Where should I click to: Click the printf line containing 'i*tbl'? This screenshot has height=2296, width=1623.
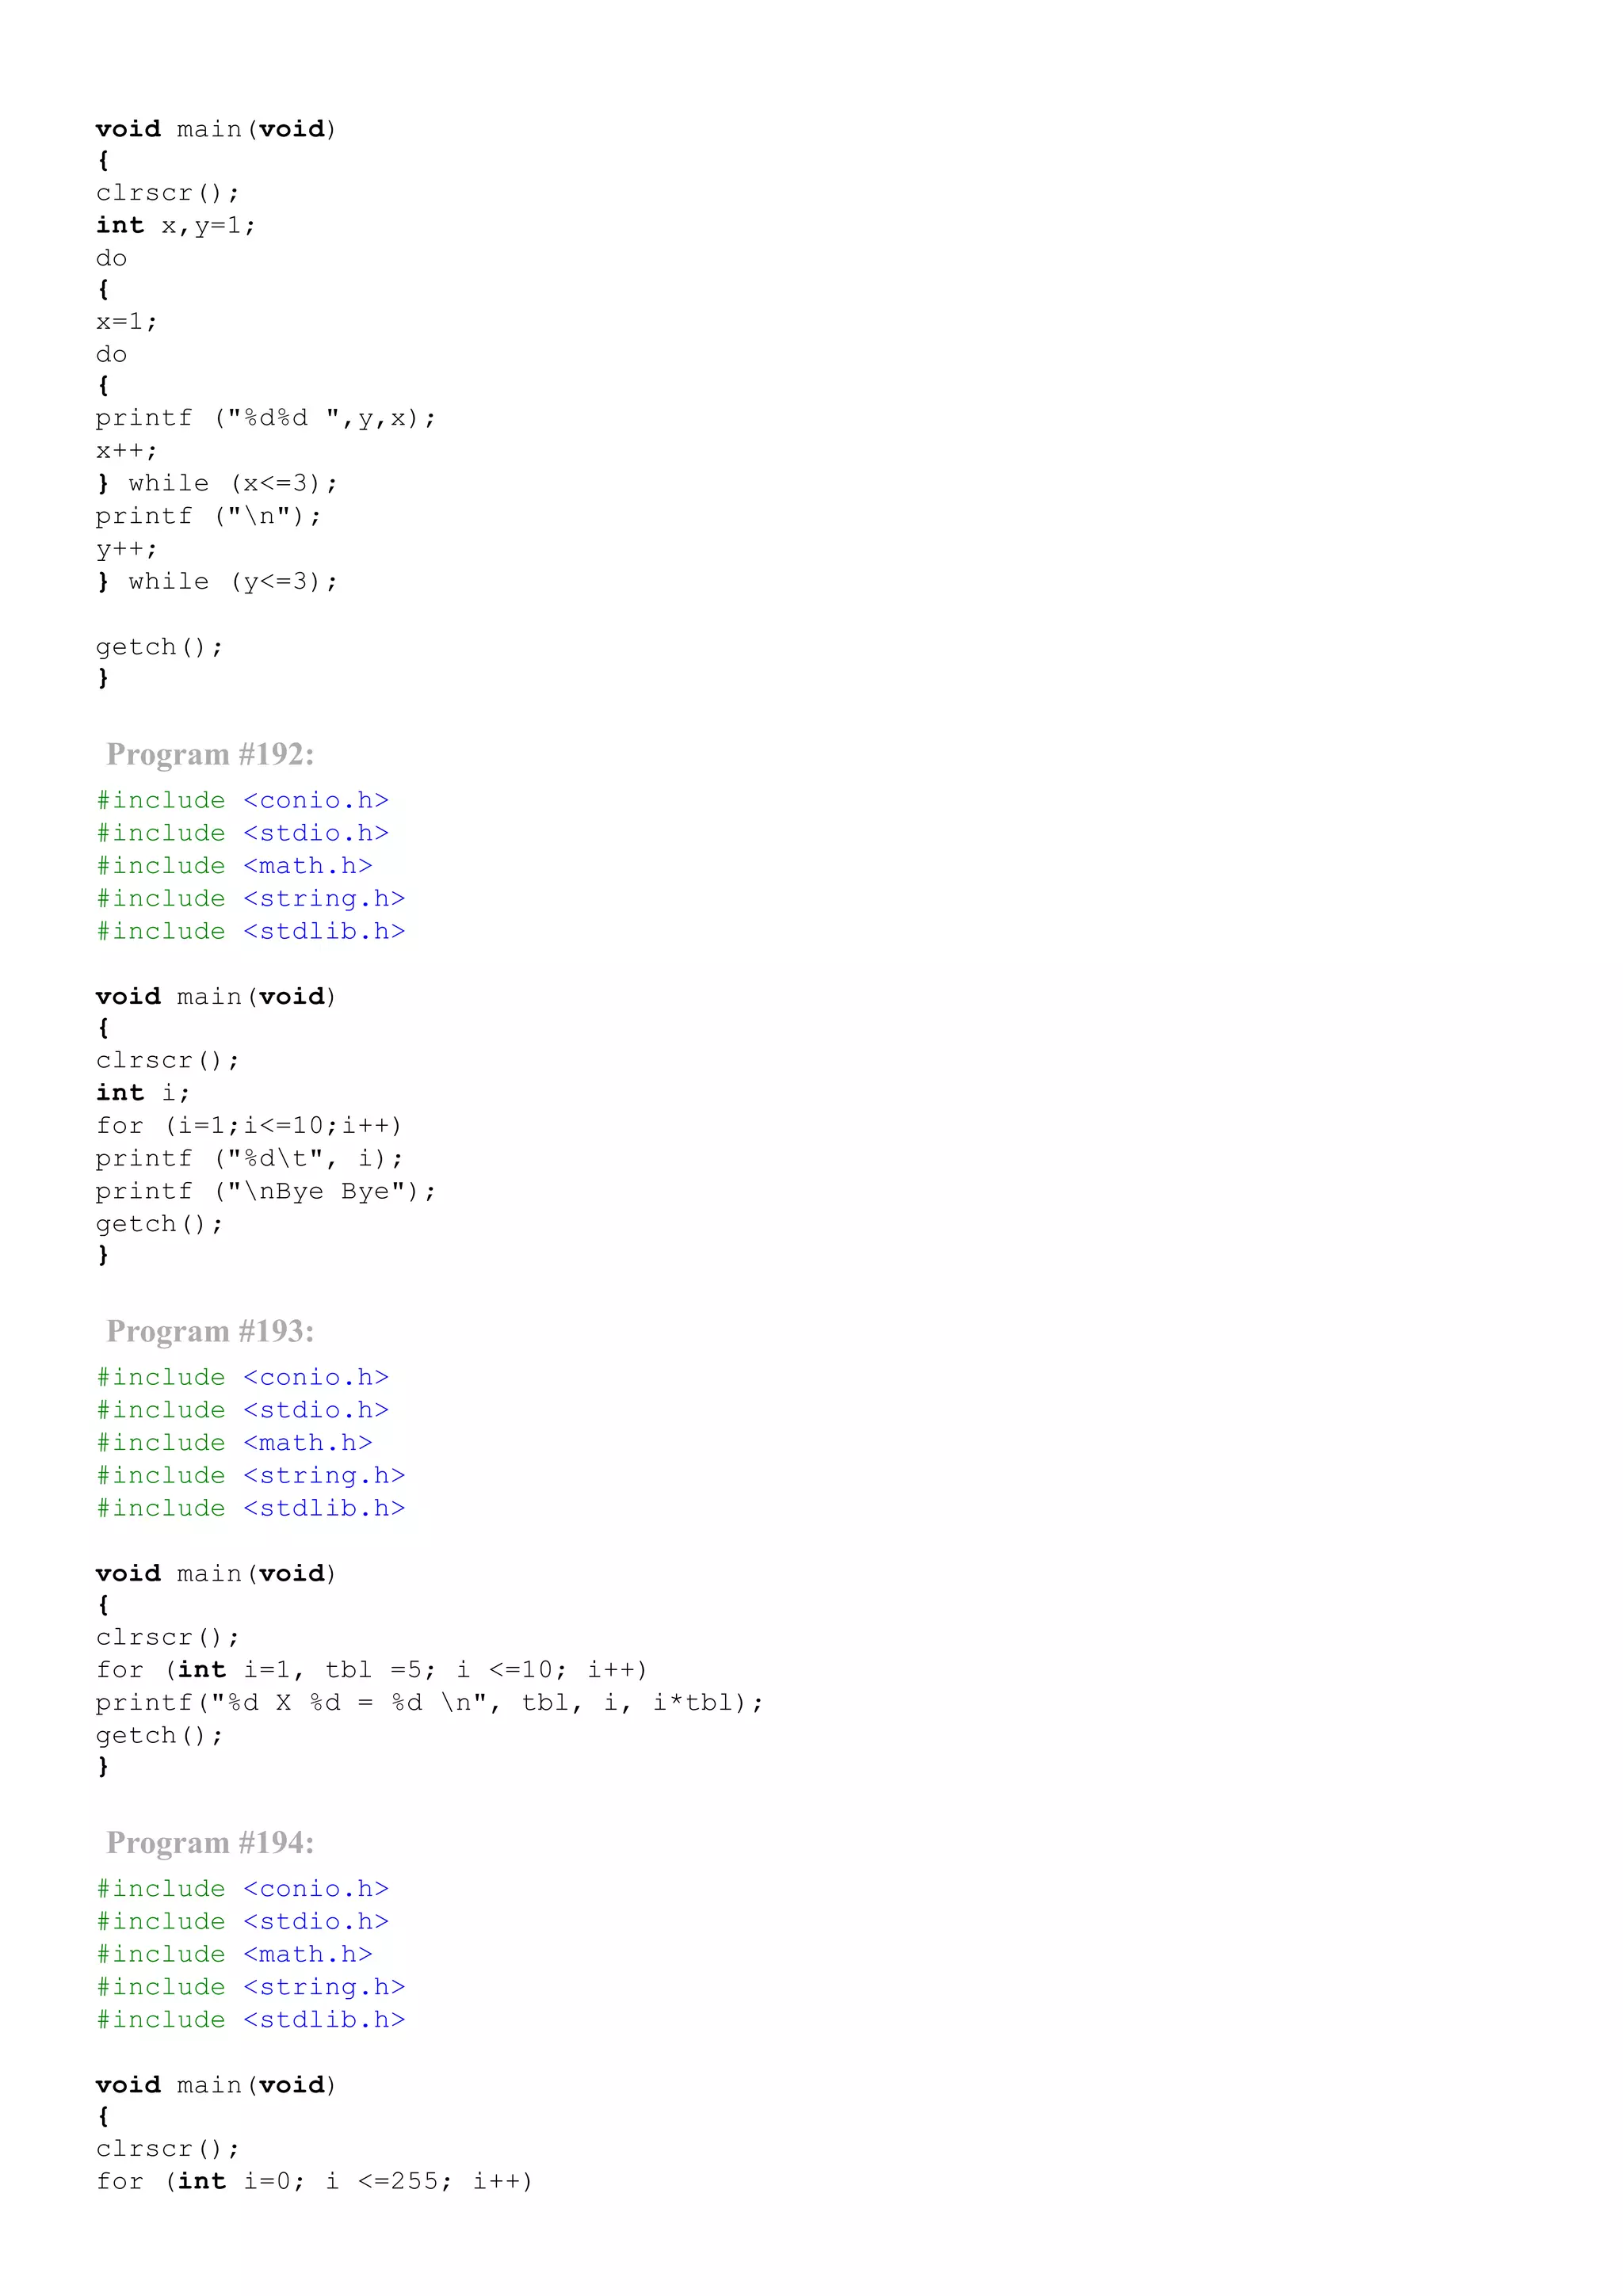[430, 1703]
